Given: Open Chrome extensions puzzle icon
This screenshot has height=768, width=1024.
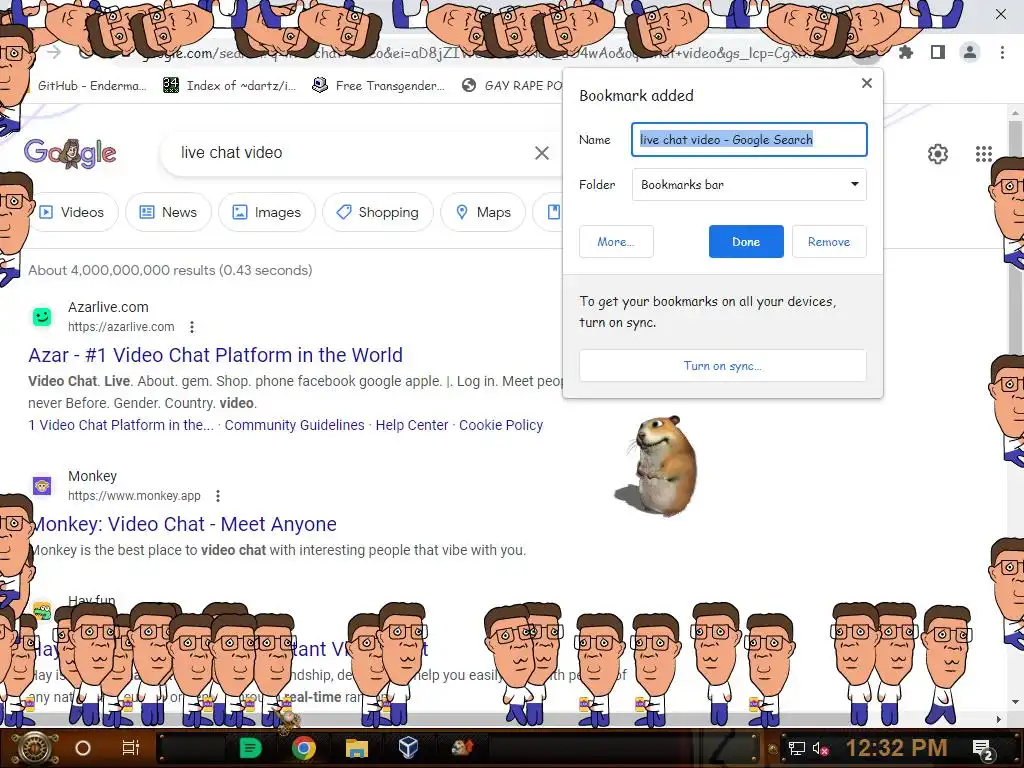Looking at the screenshot, I should coord(905,52).
